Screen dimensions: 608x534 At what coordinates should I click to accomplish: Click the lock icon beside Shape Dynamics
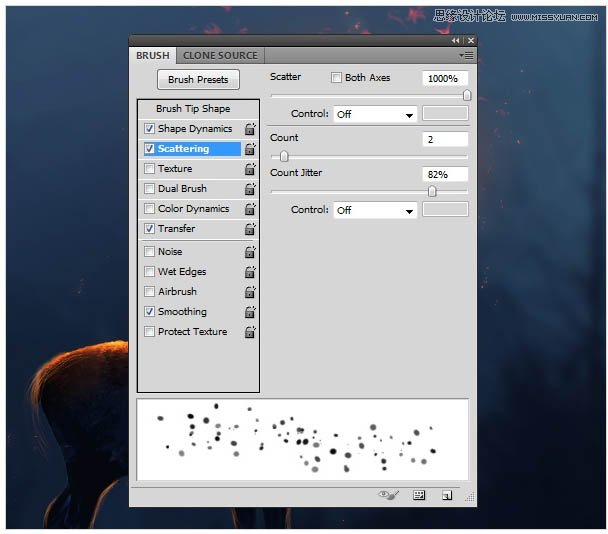pos(250,129)
